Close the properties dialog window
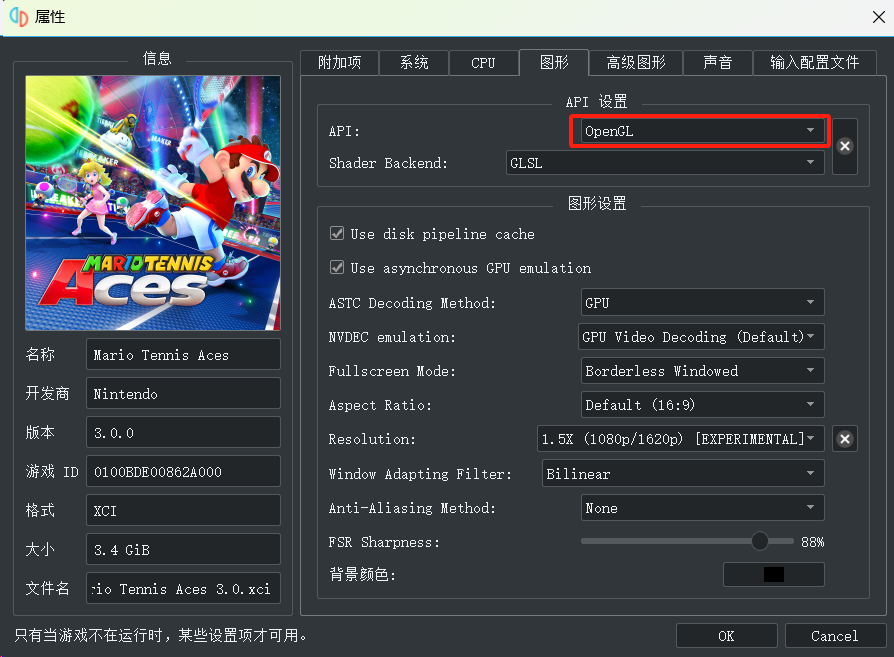 pyautogui.click(x=877, y=17)
